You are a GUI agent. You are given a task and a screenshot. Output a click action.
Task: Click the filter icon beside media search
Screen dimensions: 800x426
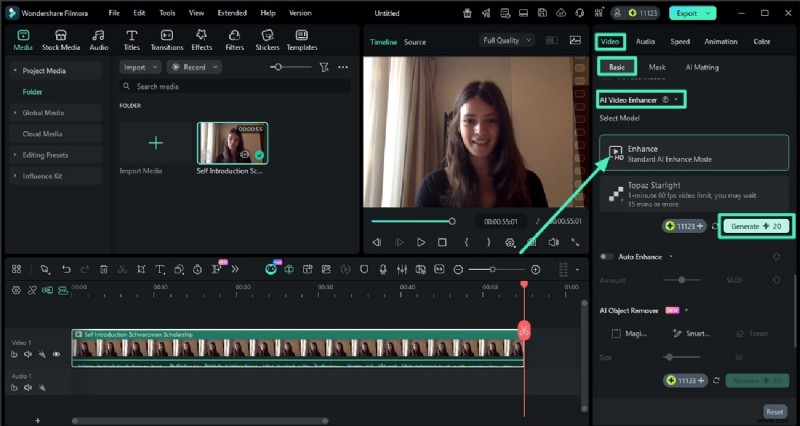click(323, 67)
